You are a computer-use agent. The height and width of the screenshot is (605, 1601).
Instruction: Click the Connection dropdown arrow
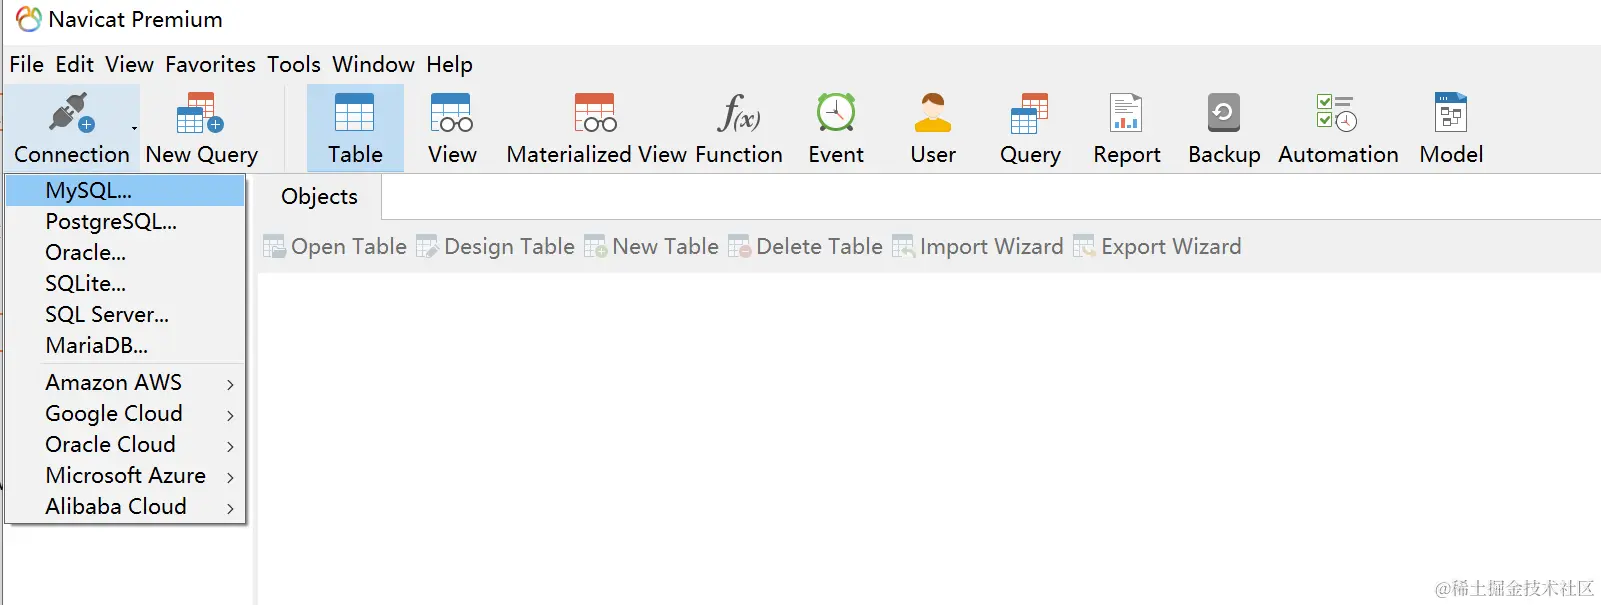coord(134,128)
